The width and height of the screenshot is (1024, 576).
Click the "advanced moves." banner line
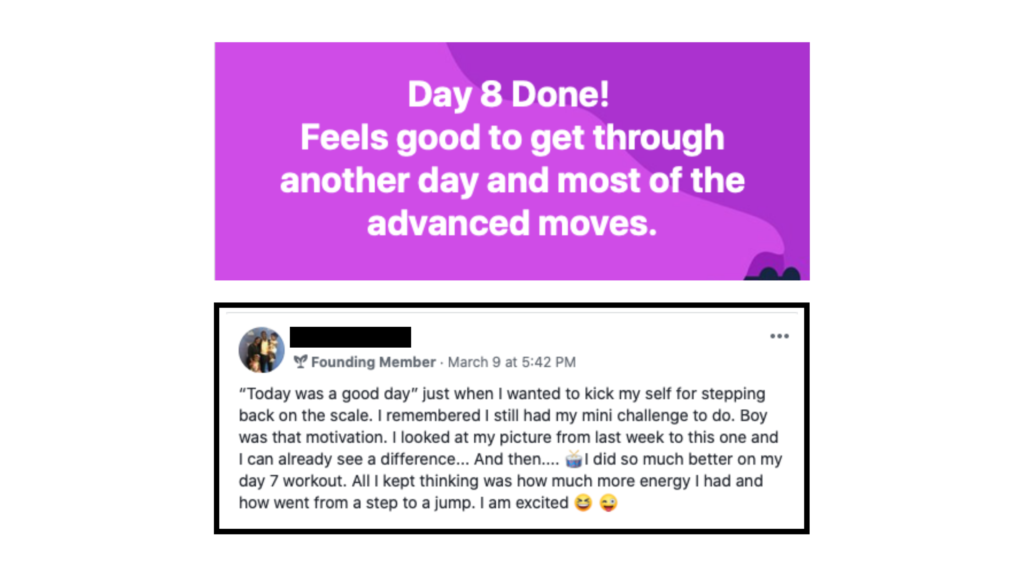pos(511,223)
